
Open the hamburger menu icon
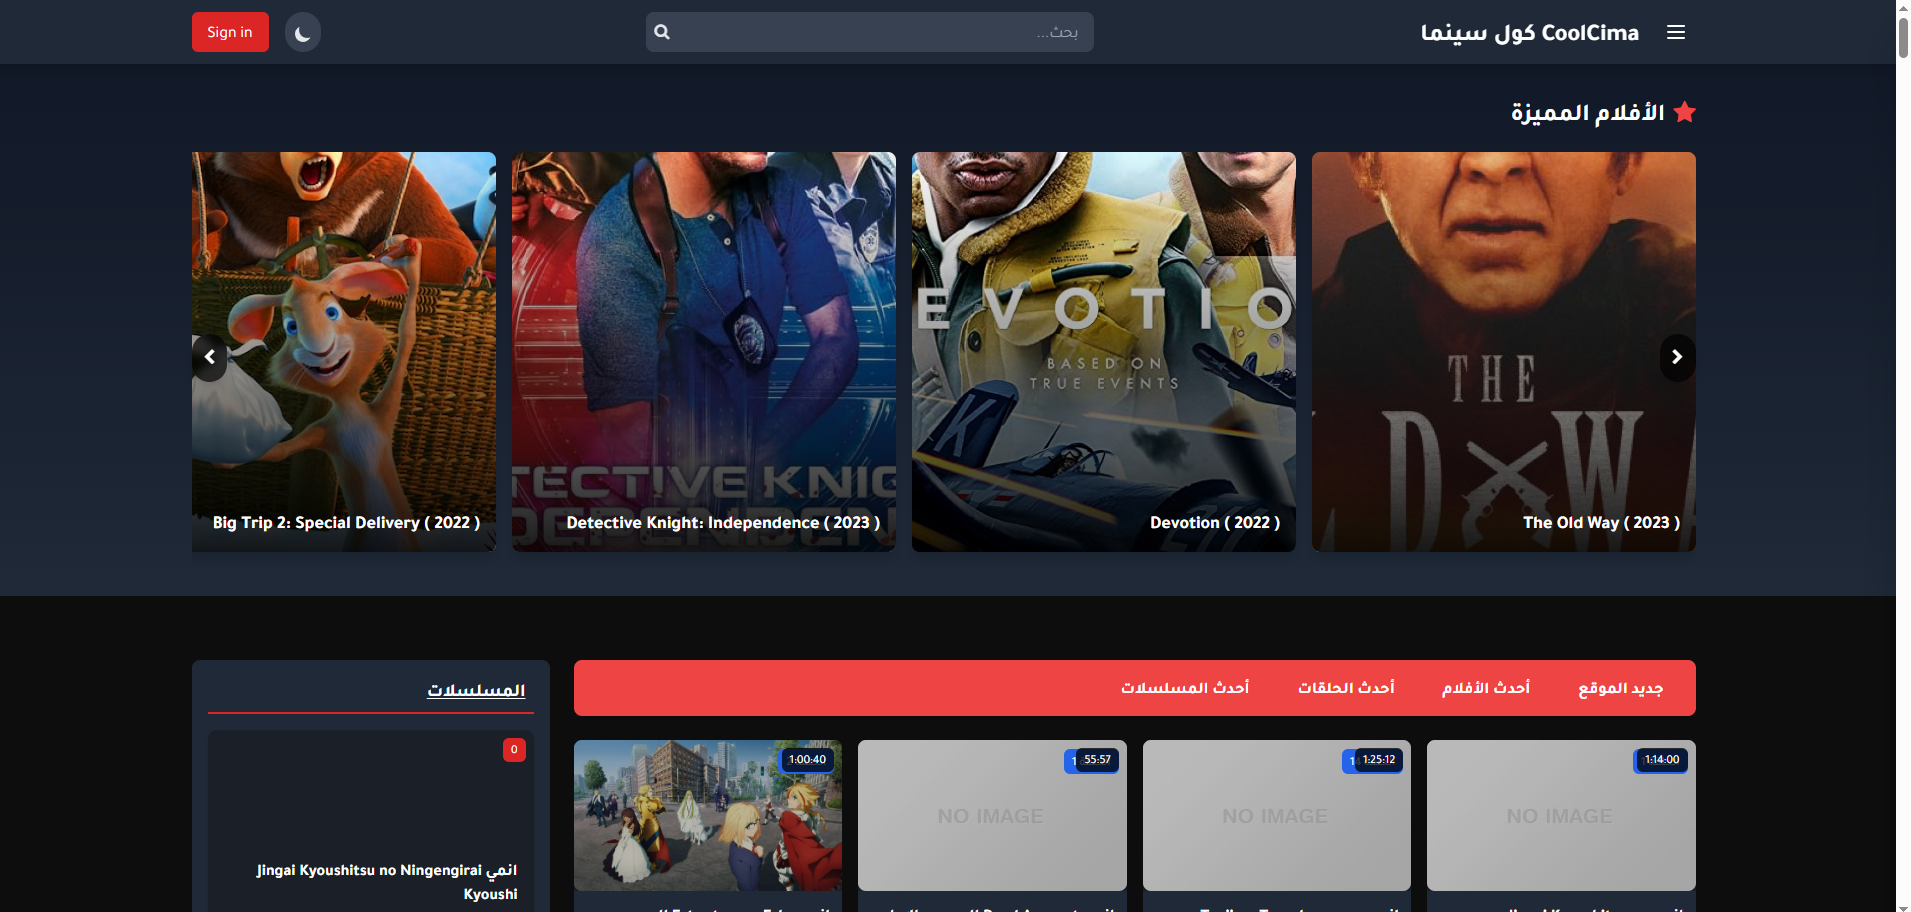1676,32
